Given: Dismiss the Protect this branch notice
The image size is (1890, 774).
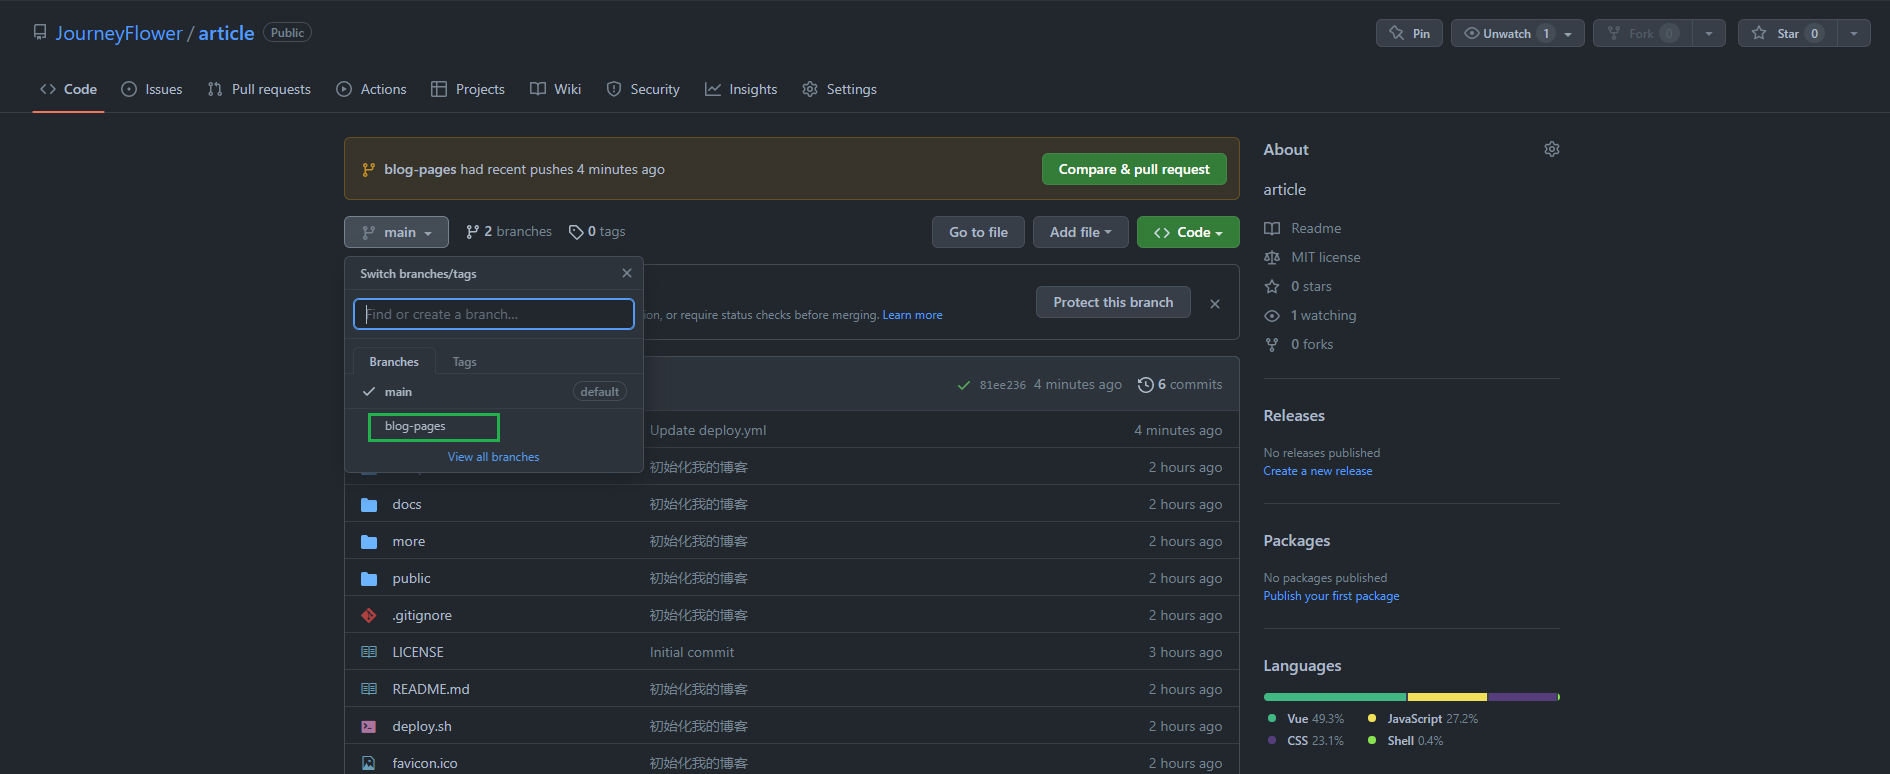Looking at the screenshot, I should click(x=1215, y=304).
